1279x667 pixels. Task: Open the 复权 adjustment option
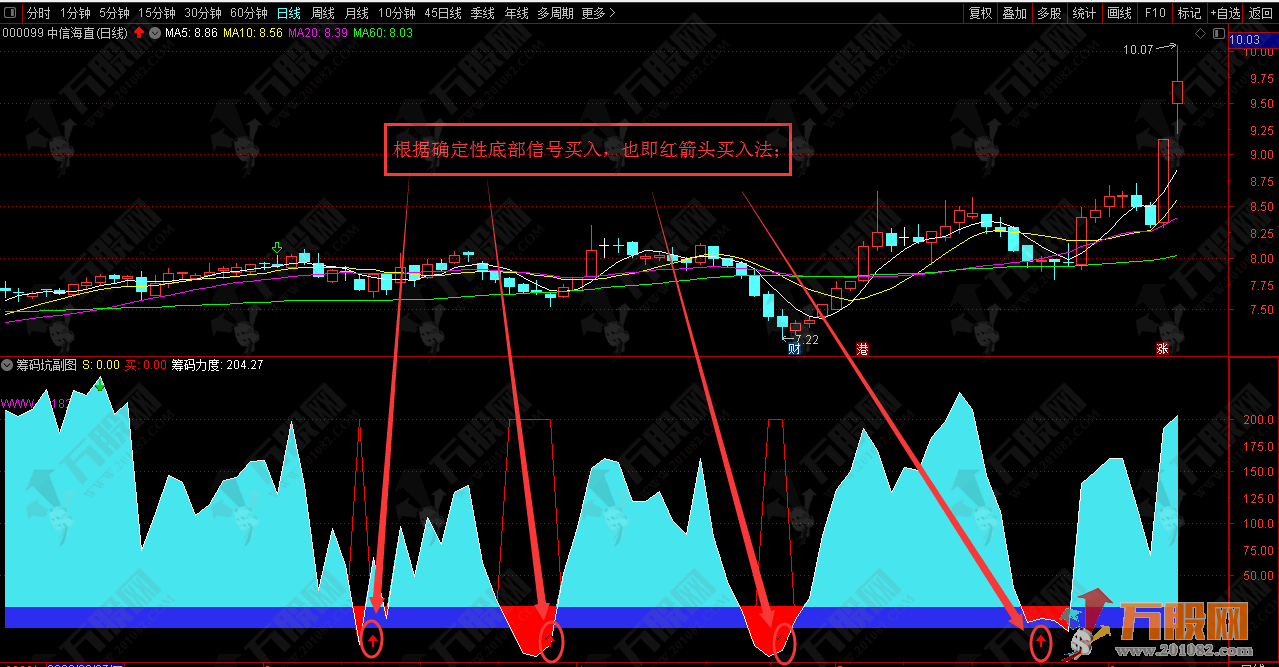coord(981,13)
